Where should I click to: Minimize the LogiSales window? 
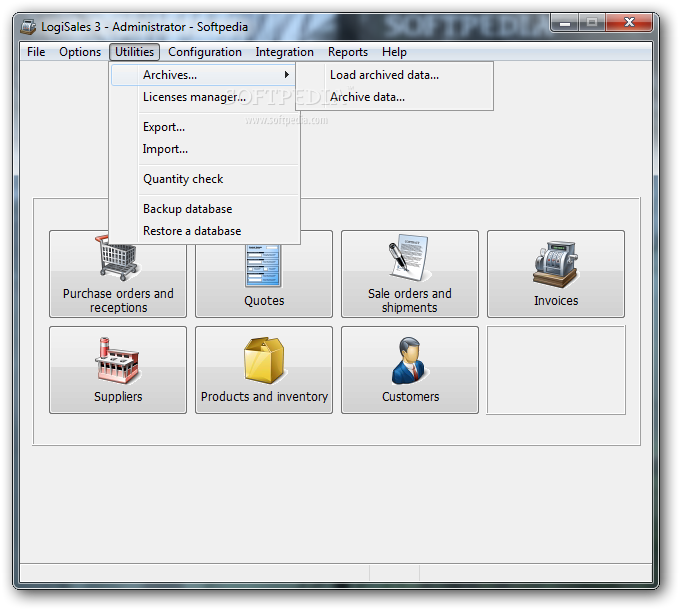click(x=565, y=23)
